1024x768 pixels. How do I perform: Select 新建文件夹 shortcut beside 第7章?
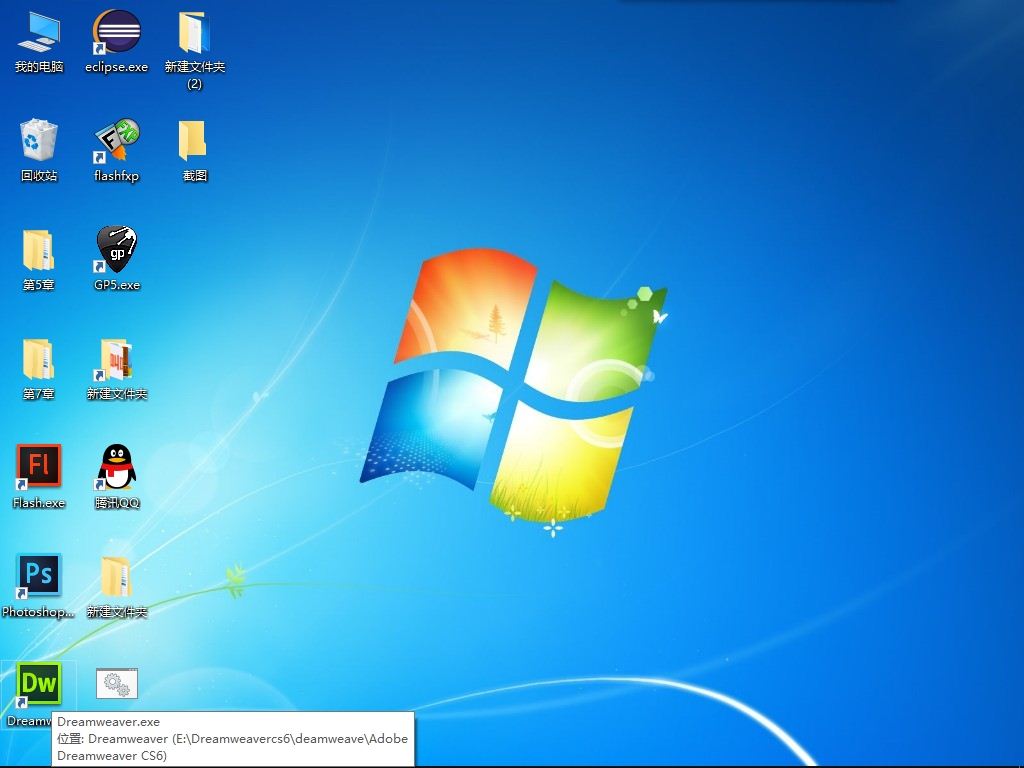pyautogui.click(x=116, y=360)
